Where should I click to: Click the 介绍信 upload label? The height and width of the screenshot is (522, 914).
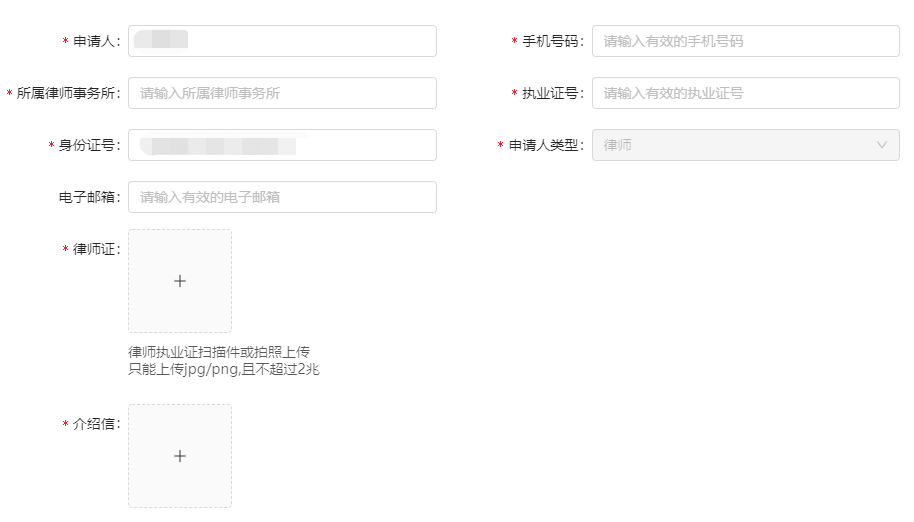click(x=96, y=424)
